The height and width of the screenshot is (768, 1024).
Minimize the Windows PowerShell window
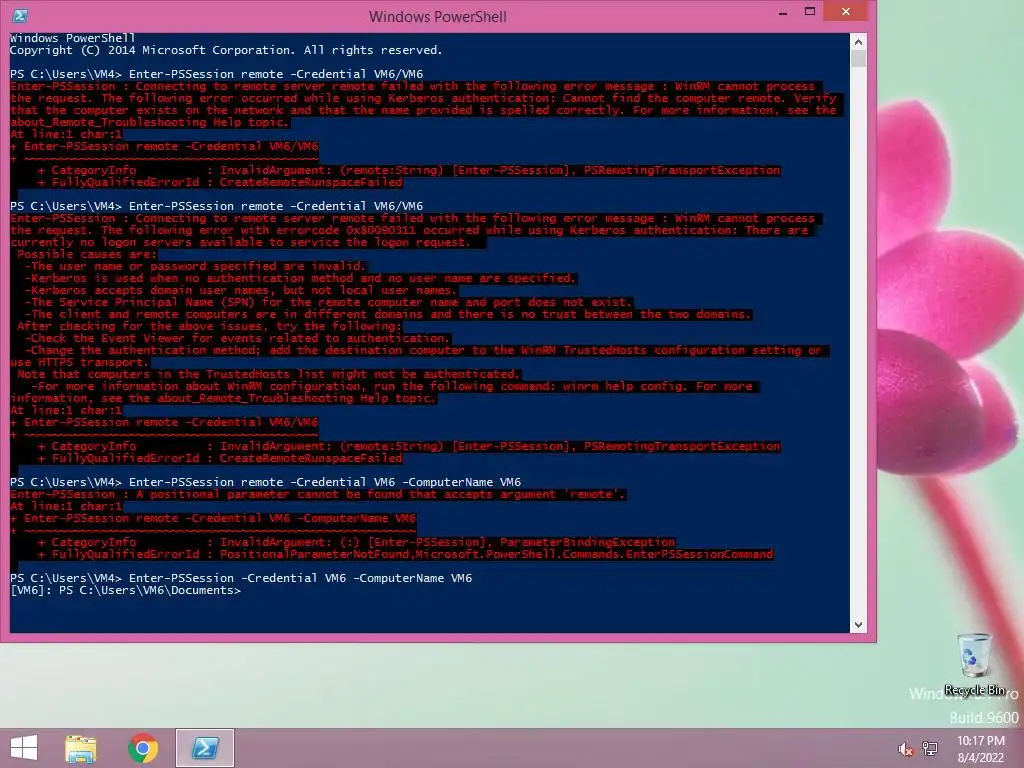tap(782, 12)
